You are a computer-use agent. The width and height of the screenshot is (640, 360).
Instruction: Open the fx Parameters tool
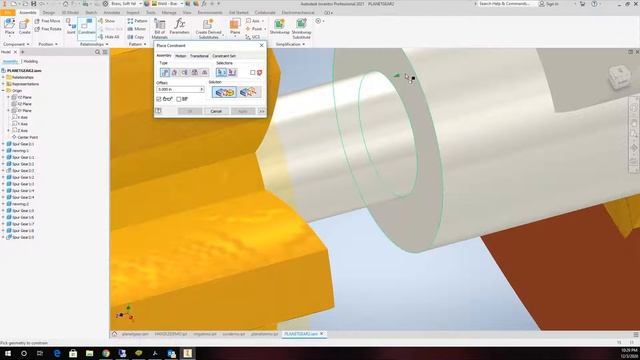(x=180, y=27)
